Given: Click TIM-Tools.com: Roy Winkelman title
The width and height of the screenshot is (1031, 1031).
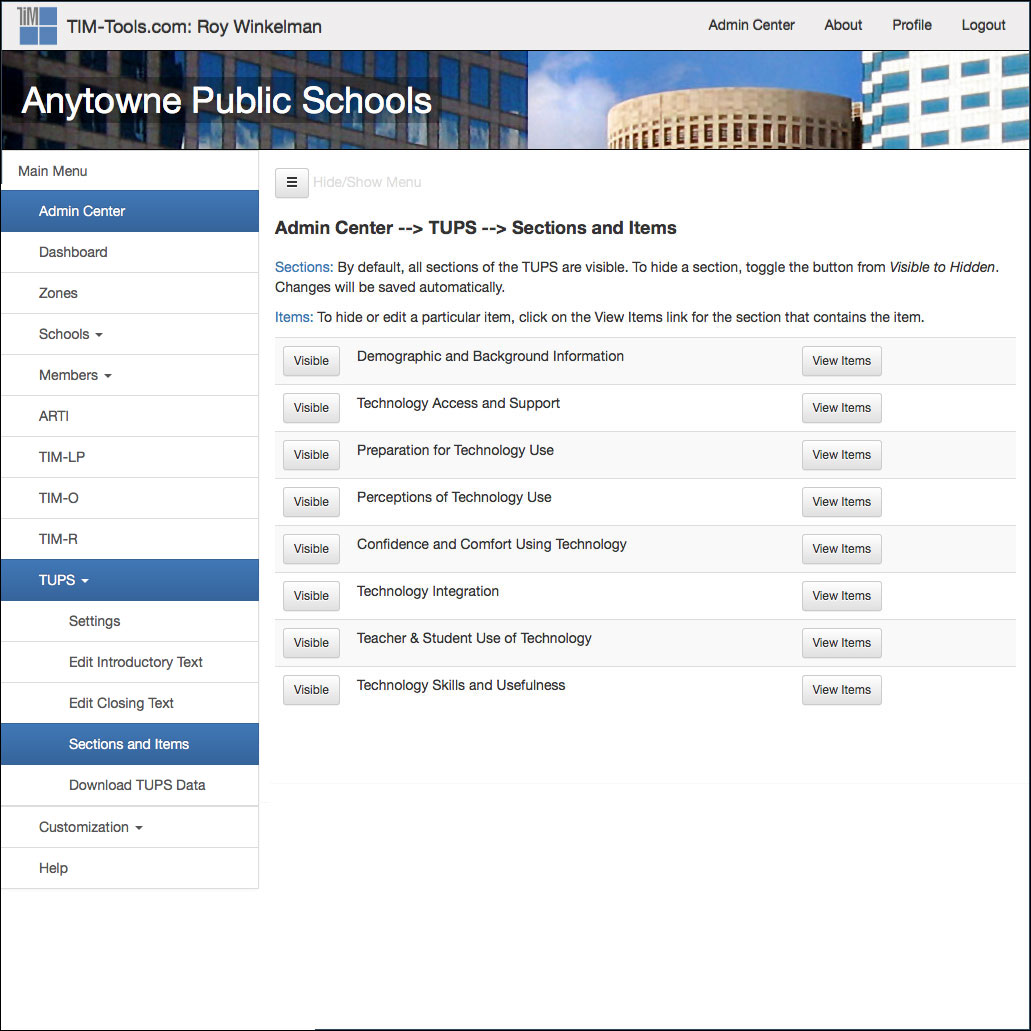Looking at the screenshot, I should coord(194,26).
